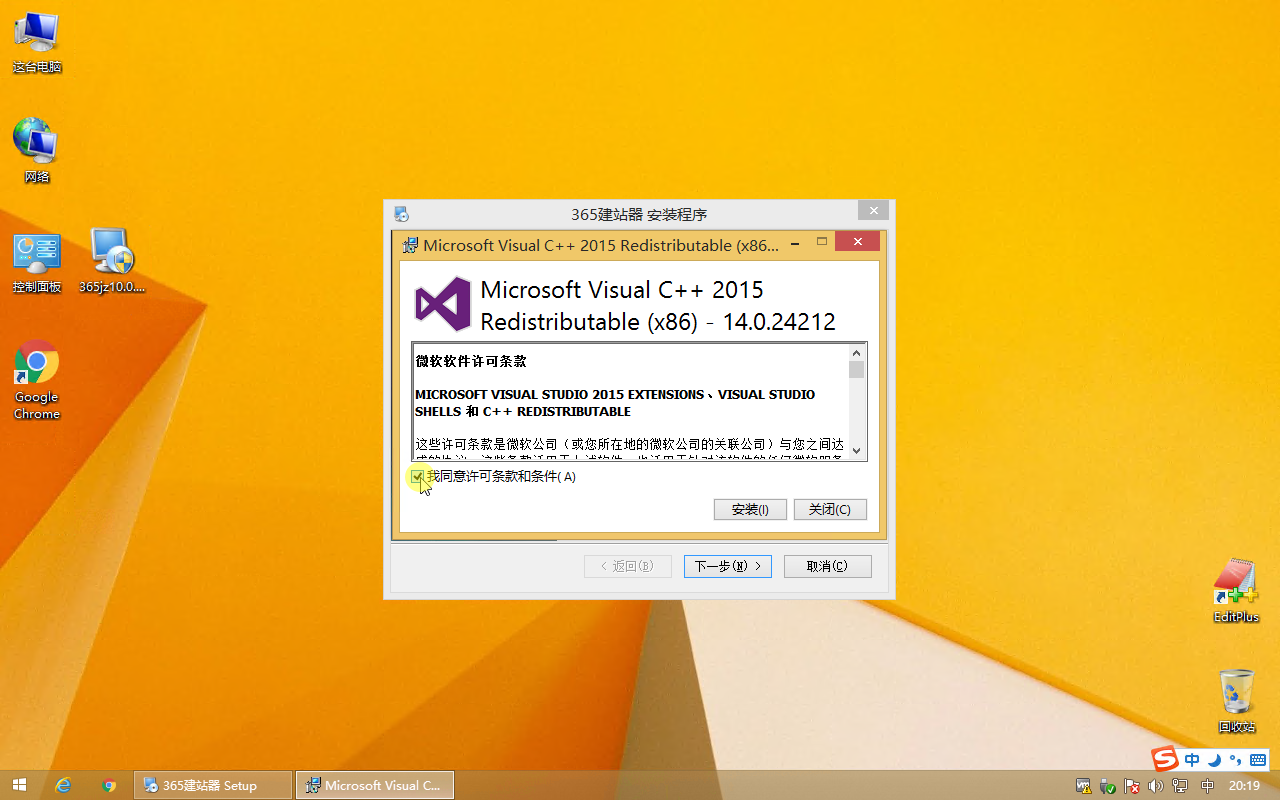Click the Visual Studio purple logo
This screenshot has height=800, width=1280.
[x=443, y=304]
